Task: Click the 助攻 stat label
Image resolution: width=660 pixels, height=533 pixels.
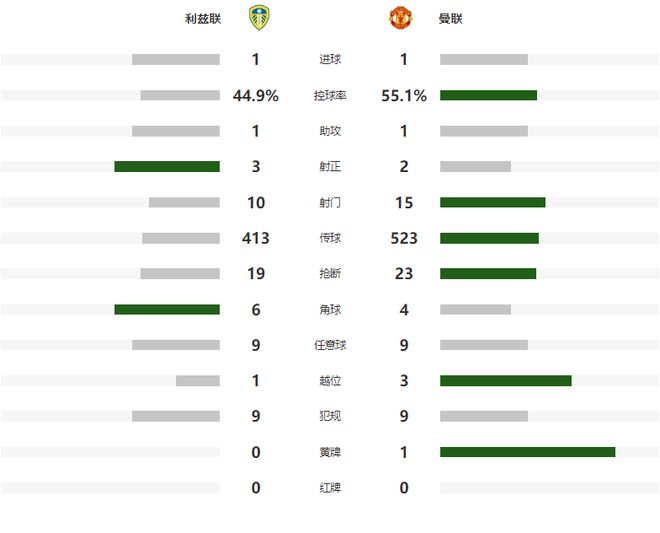Action: tap(329, 131)
